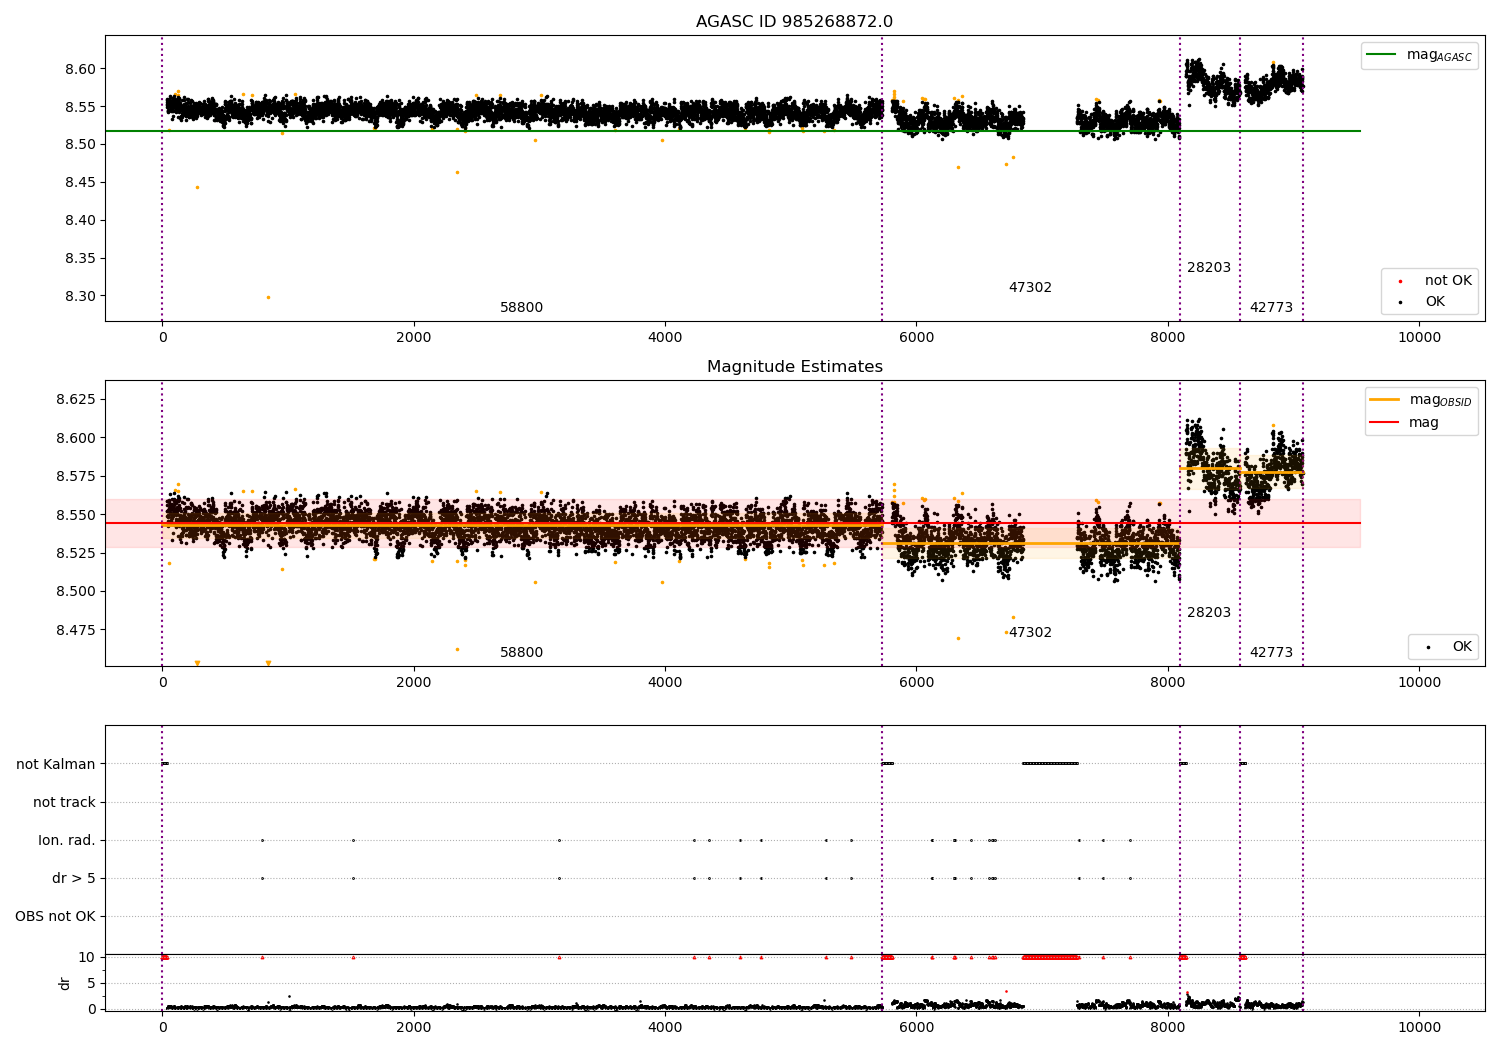Click the 'dr > 5' row label
The width and height of the screenshot is (1500, 1050).
74,878
